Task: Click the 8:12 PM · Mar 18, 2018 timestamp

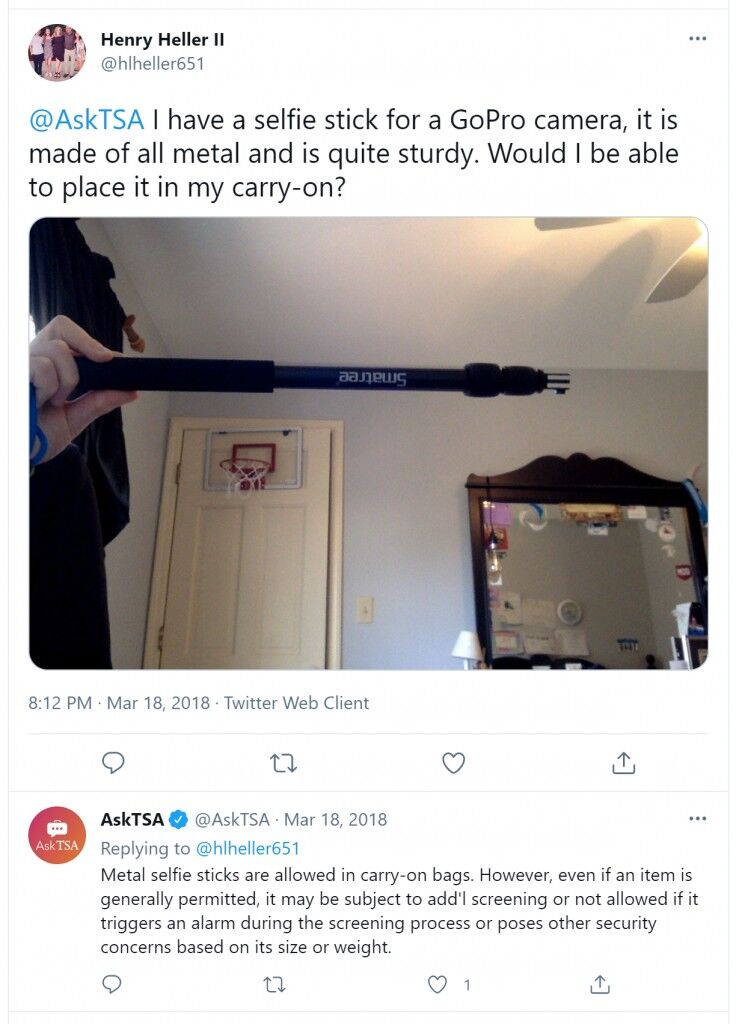Action: pos(119,703)
